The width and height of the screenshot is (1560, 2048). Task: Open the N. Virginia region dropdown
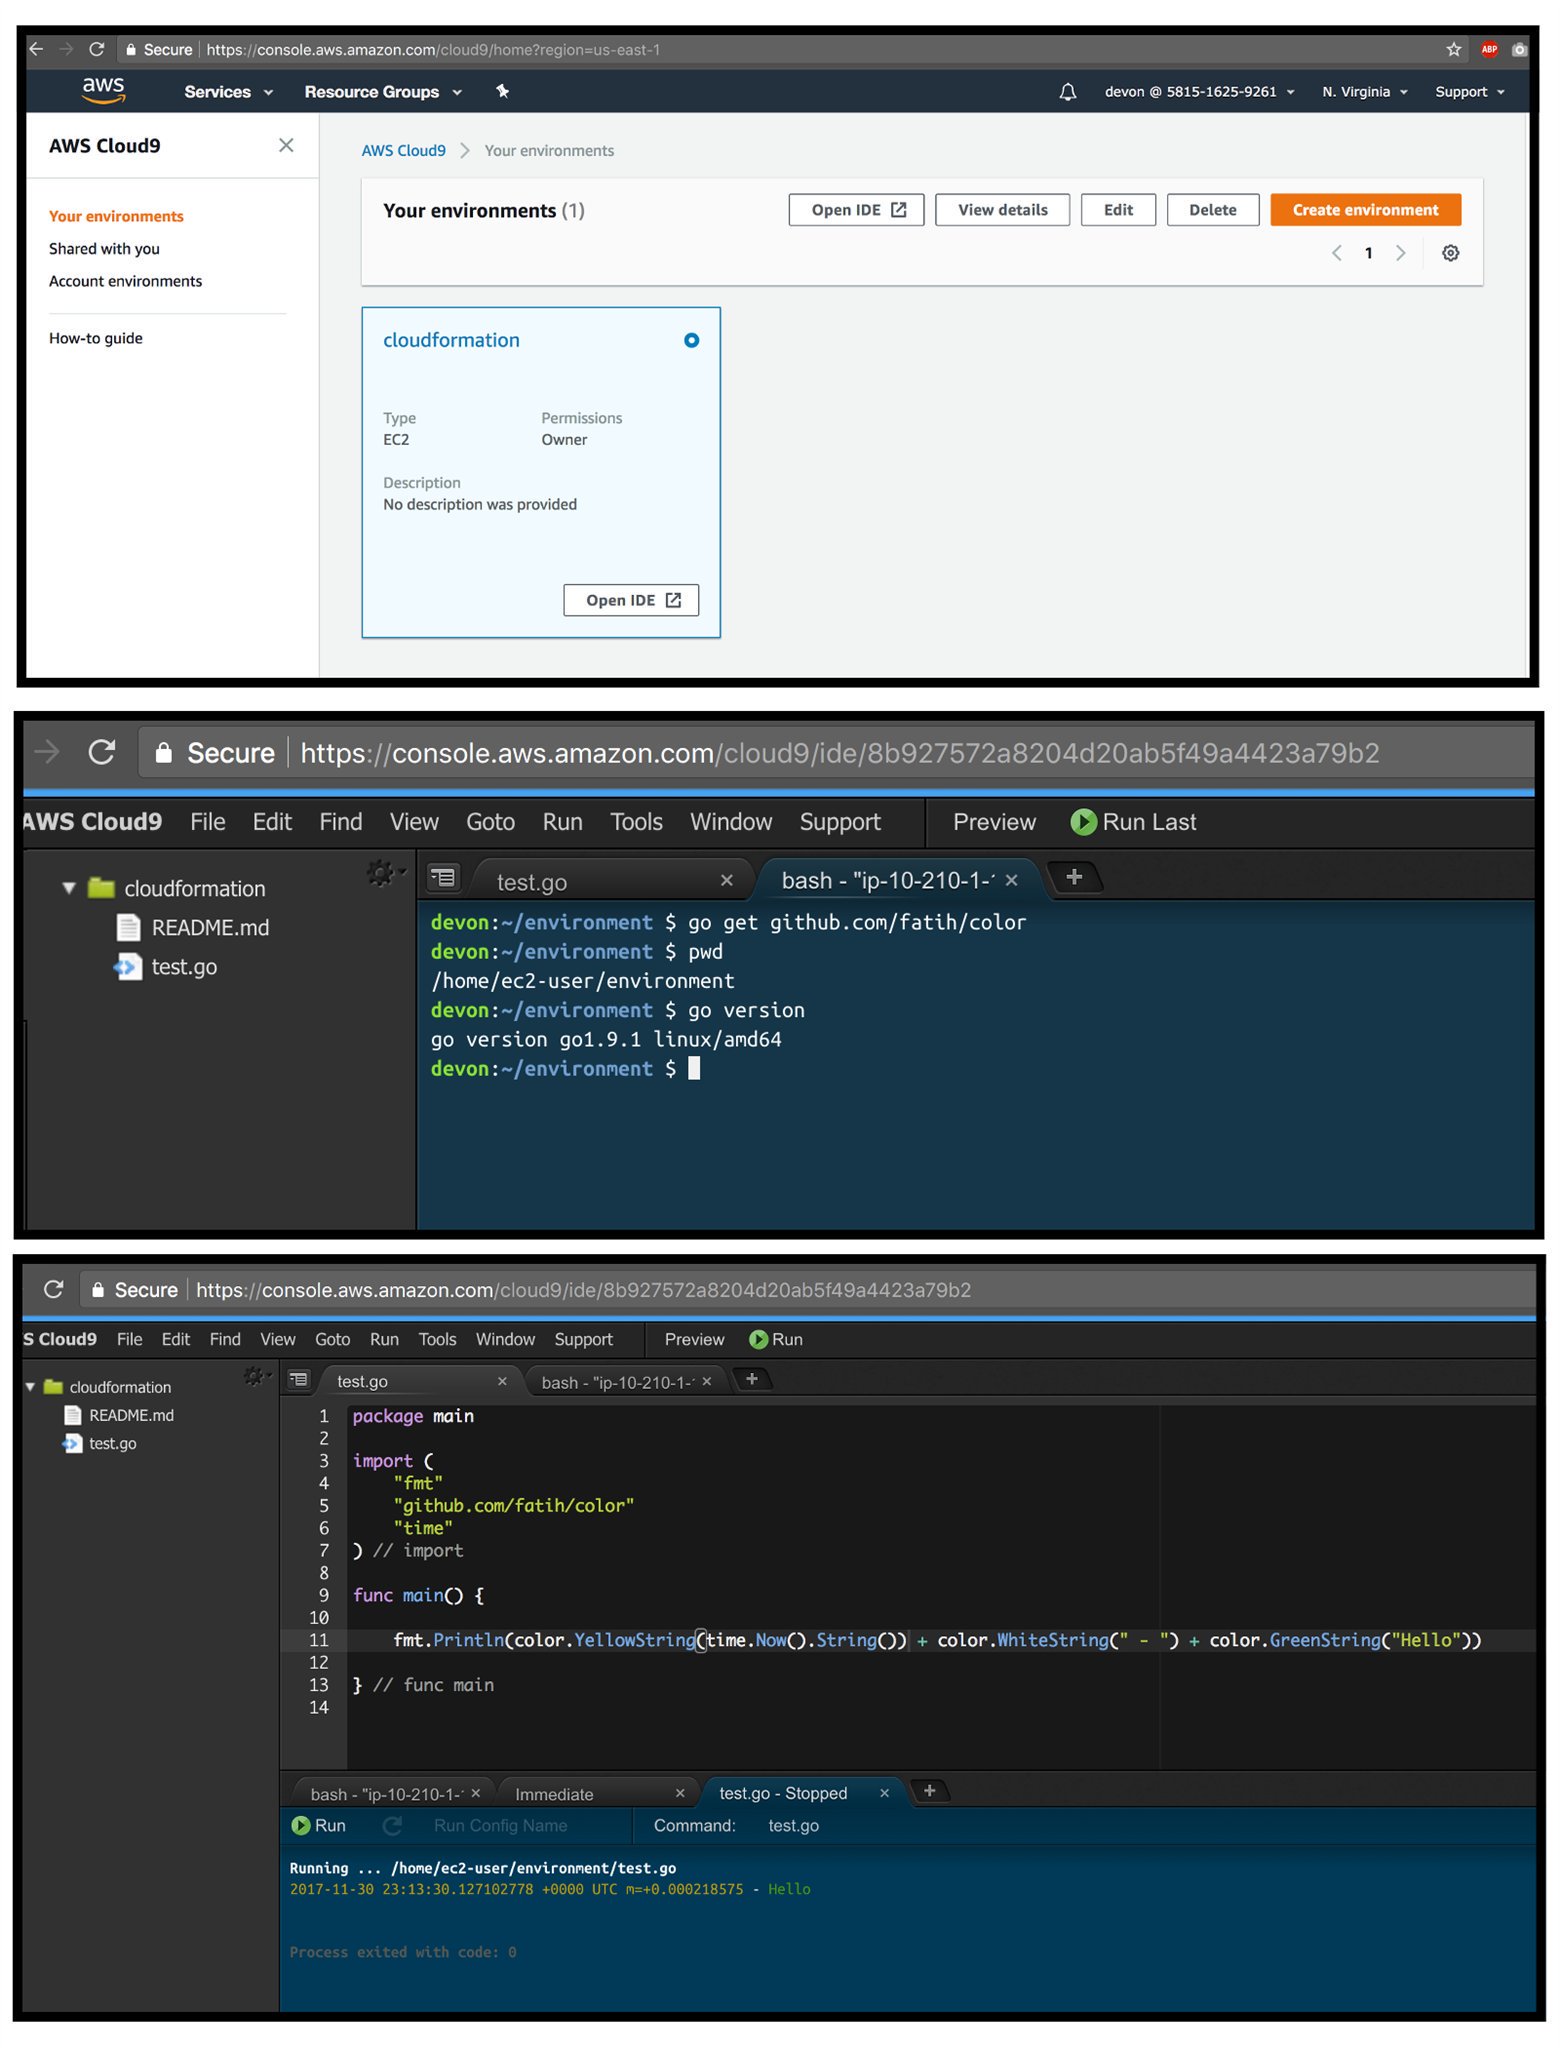(1364, 92)
